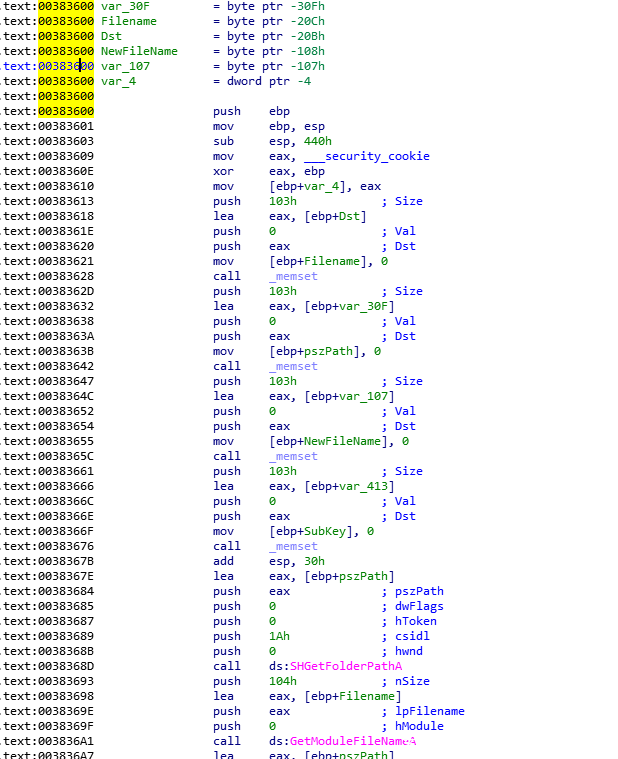
Task: Select the 104h nSize push value
Action: pos(283,681)
